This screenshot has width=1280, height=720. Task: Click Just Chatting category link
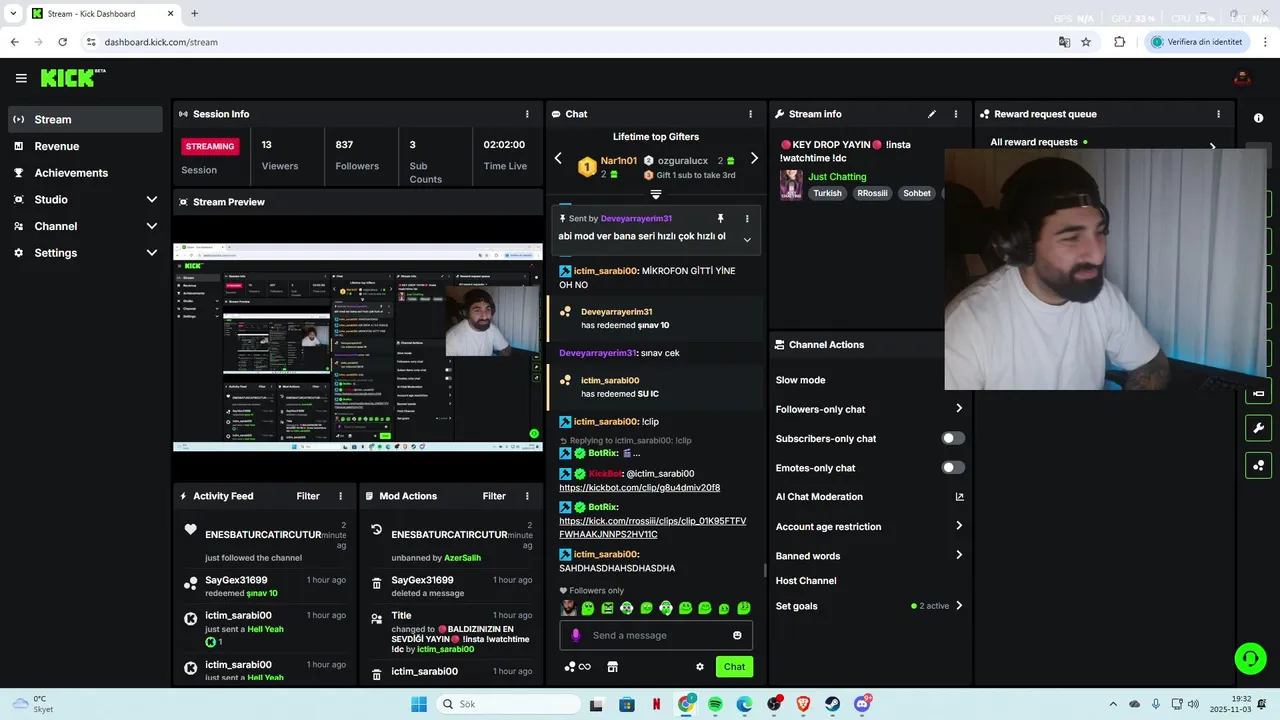pos(837,177)
